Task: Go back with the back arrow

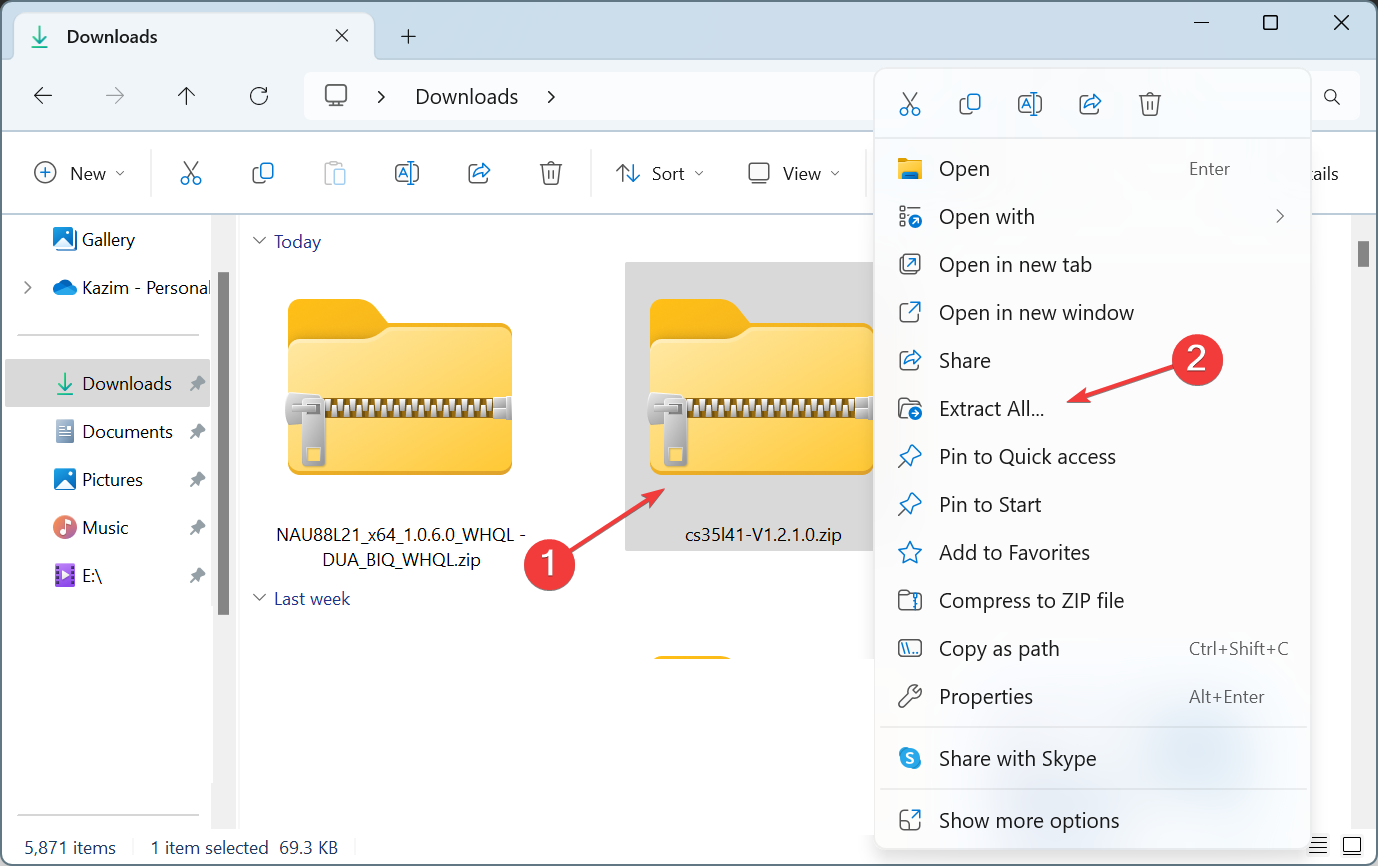Action: pos(43,96)
